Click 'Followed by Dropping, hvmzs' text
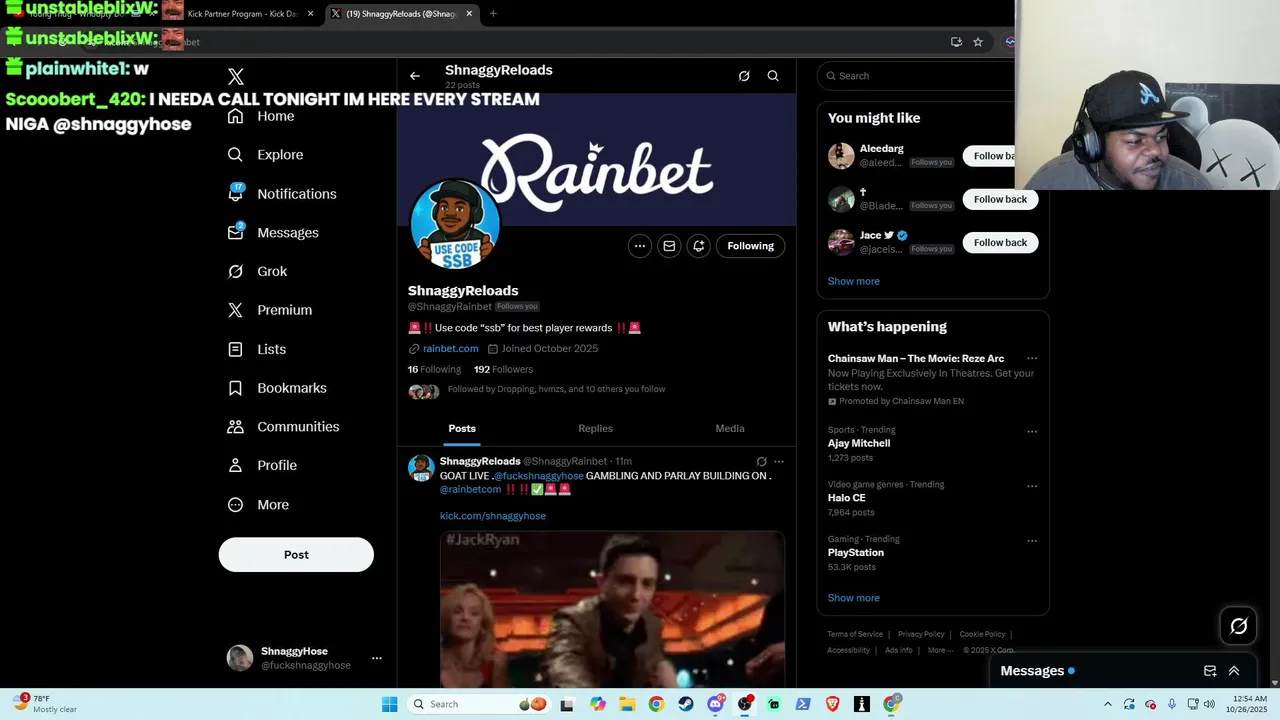 point(556,389)
